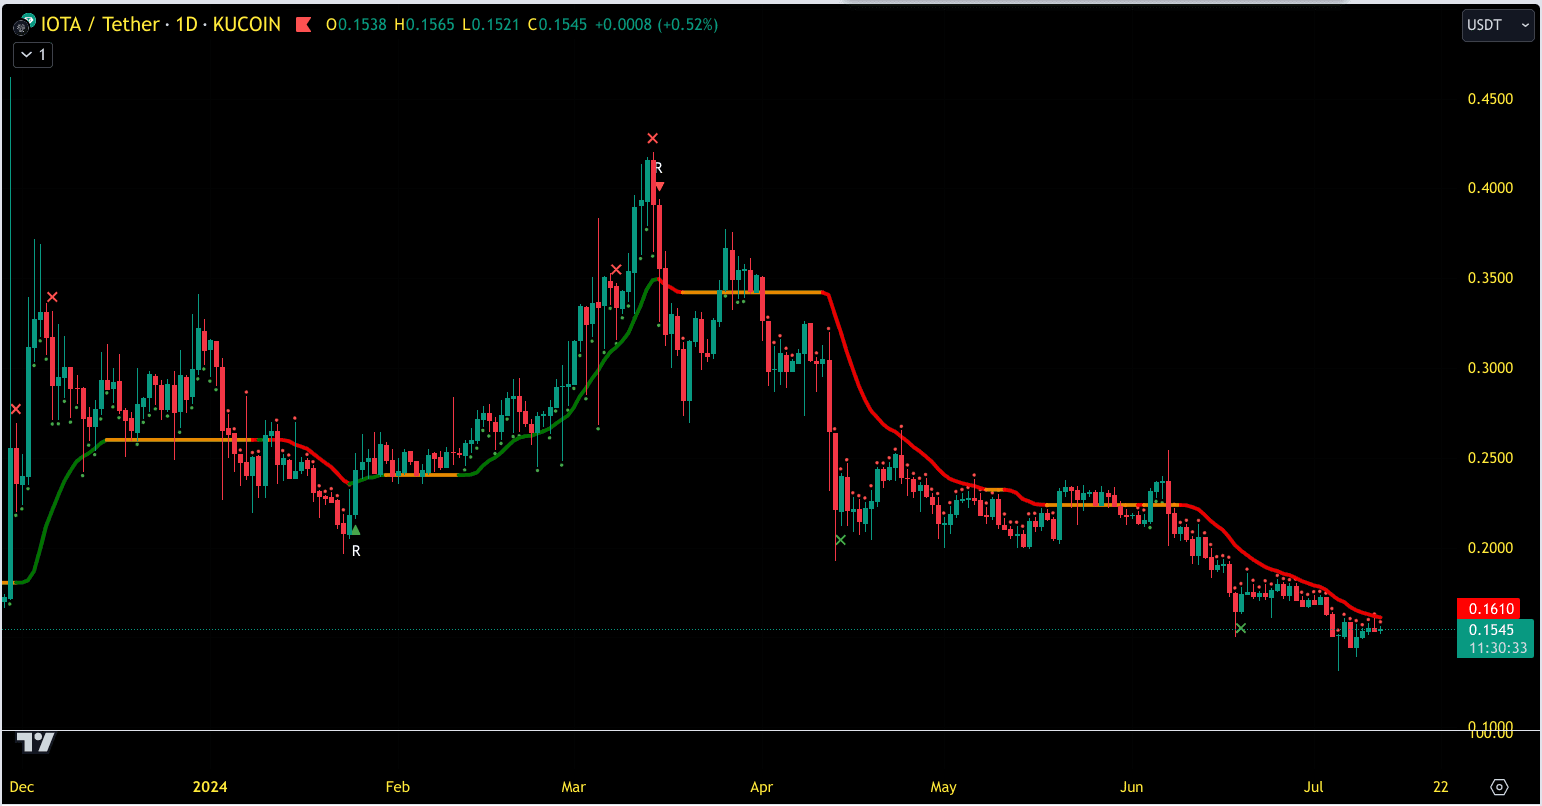1542x806 pixels.
Task: Click the green 0.1545 current price label
Action: 1491,630
